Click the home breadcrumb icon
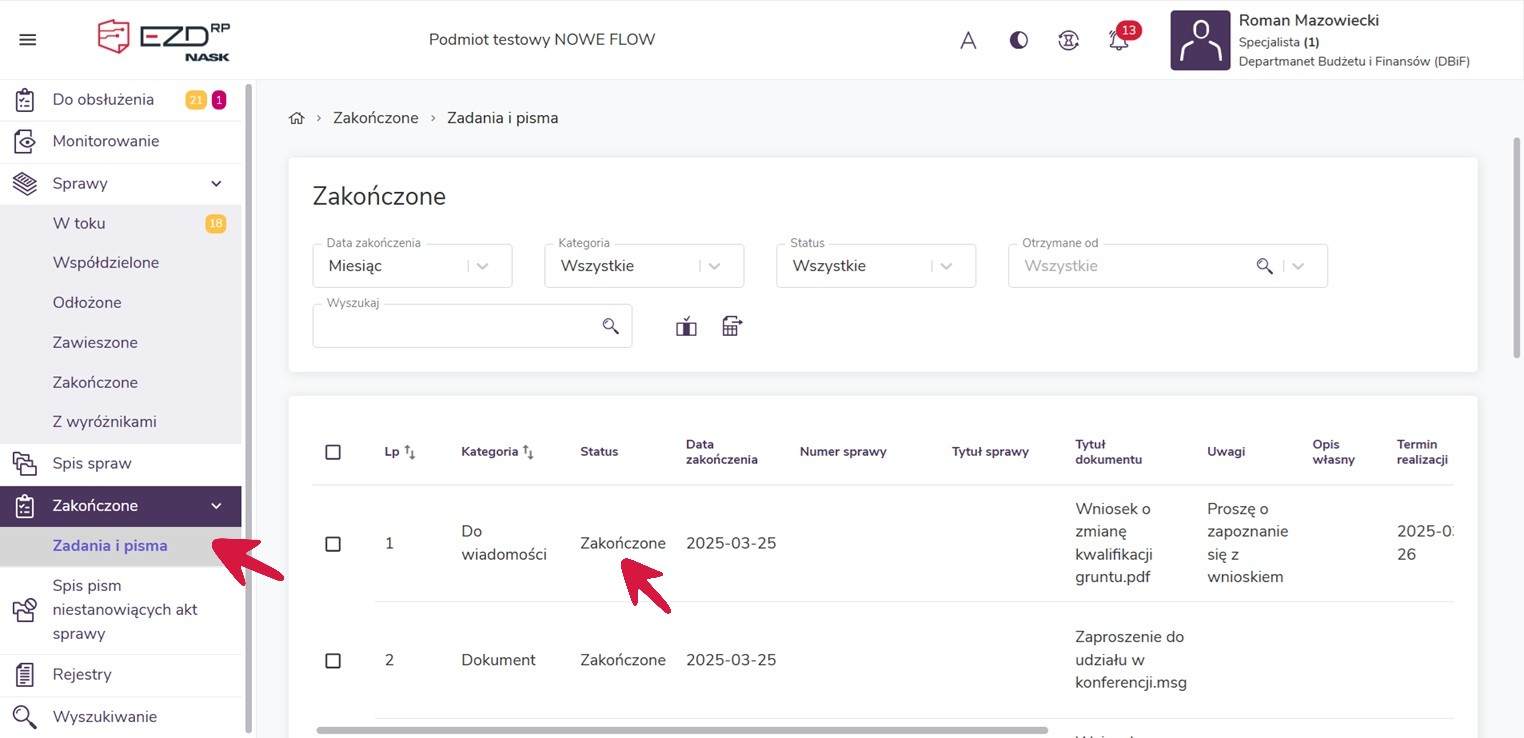The width and height of the screenshot is (1524, 738). point(296,118)
